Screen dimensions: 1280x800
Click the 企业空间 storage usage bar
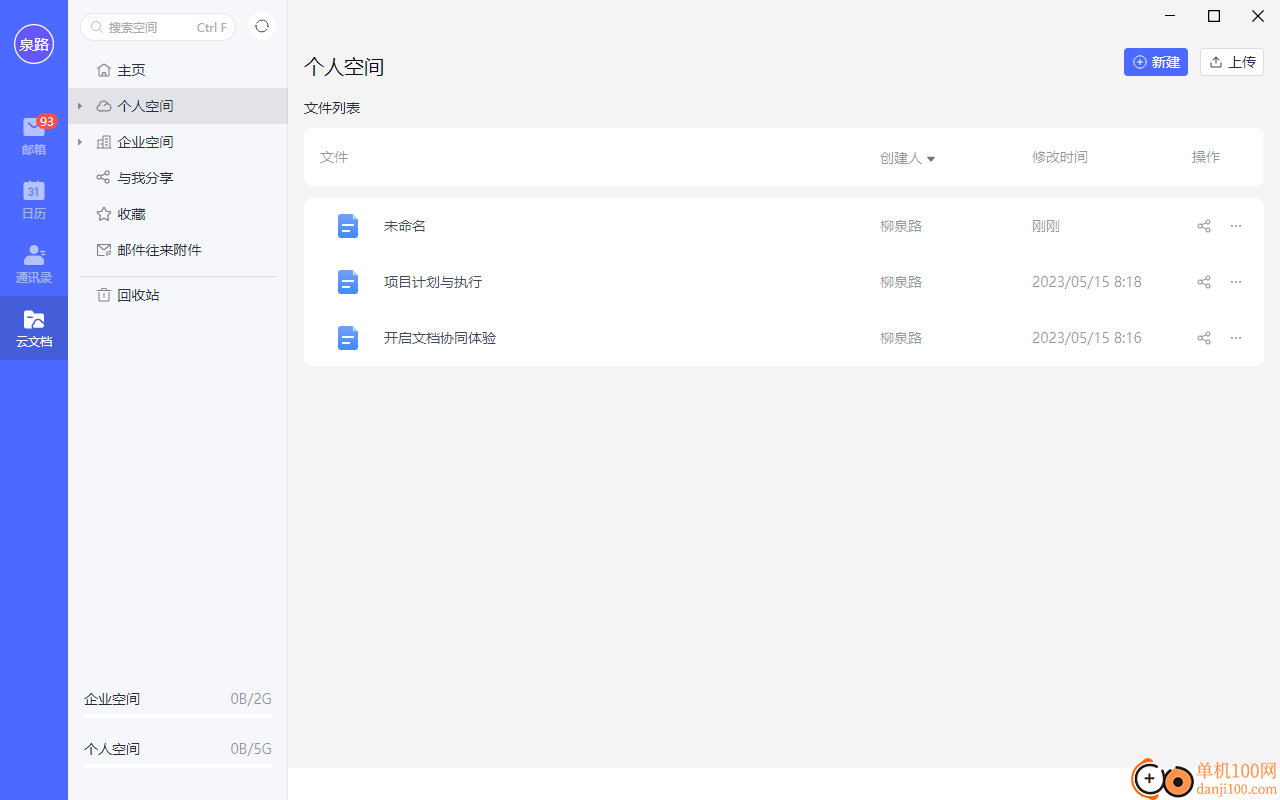pos(178,716)
